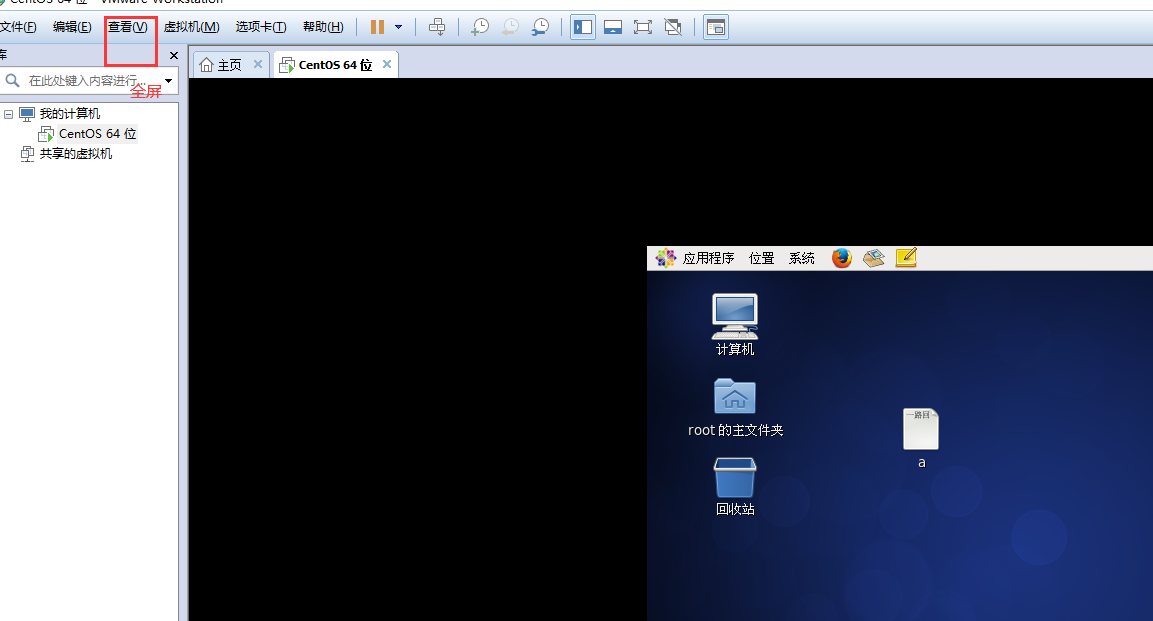Click the GNOME foot icon beside 应用程序
Screen dimensions: 1153x621
(665, 258)
